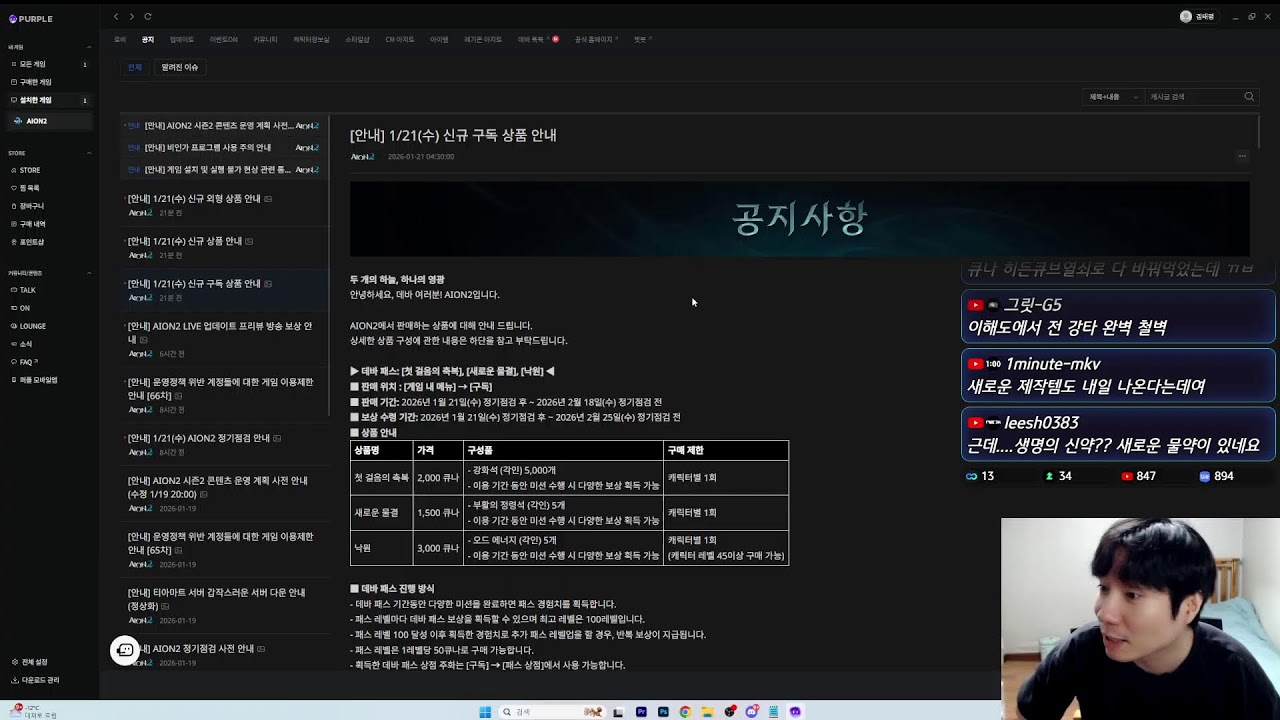Switch to the 아이템 tab
Image resolution: width=1280 pixels, height=720 pixels.
point(439,39)
